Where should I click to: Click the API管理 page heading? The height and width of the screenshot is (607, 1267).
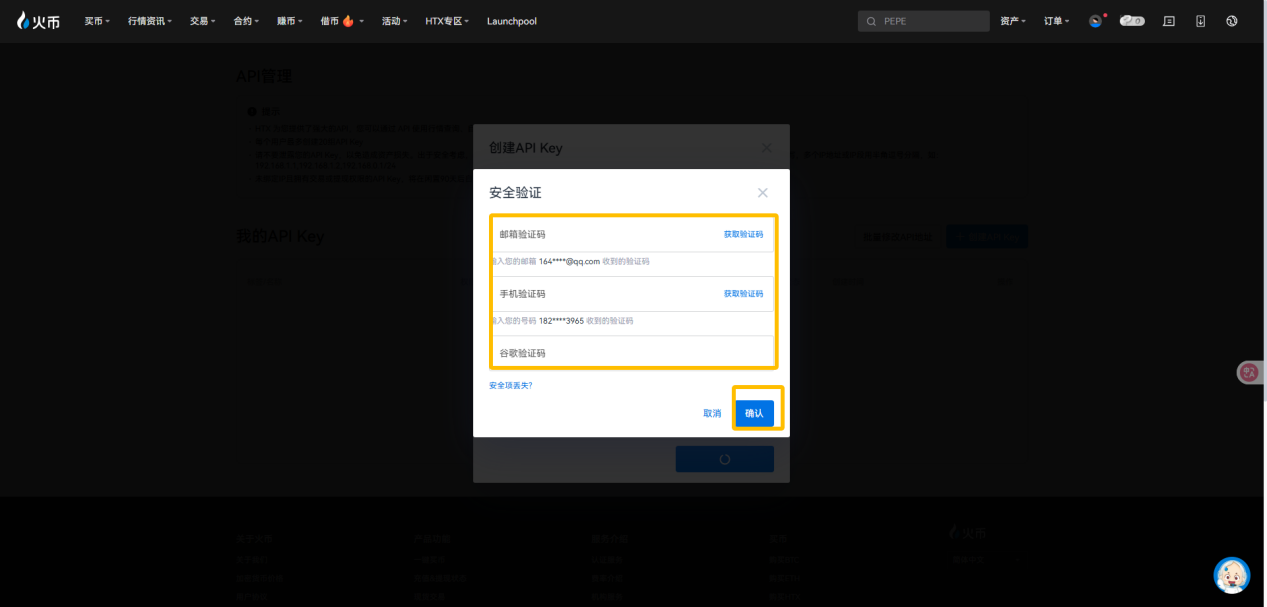point(264,77)
